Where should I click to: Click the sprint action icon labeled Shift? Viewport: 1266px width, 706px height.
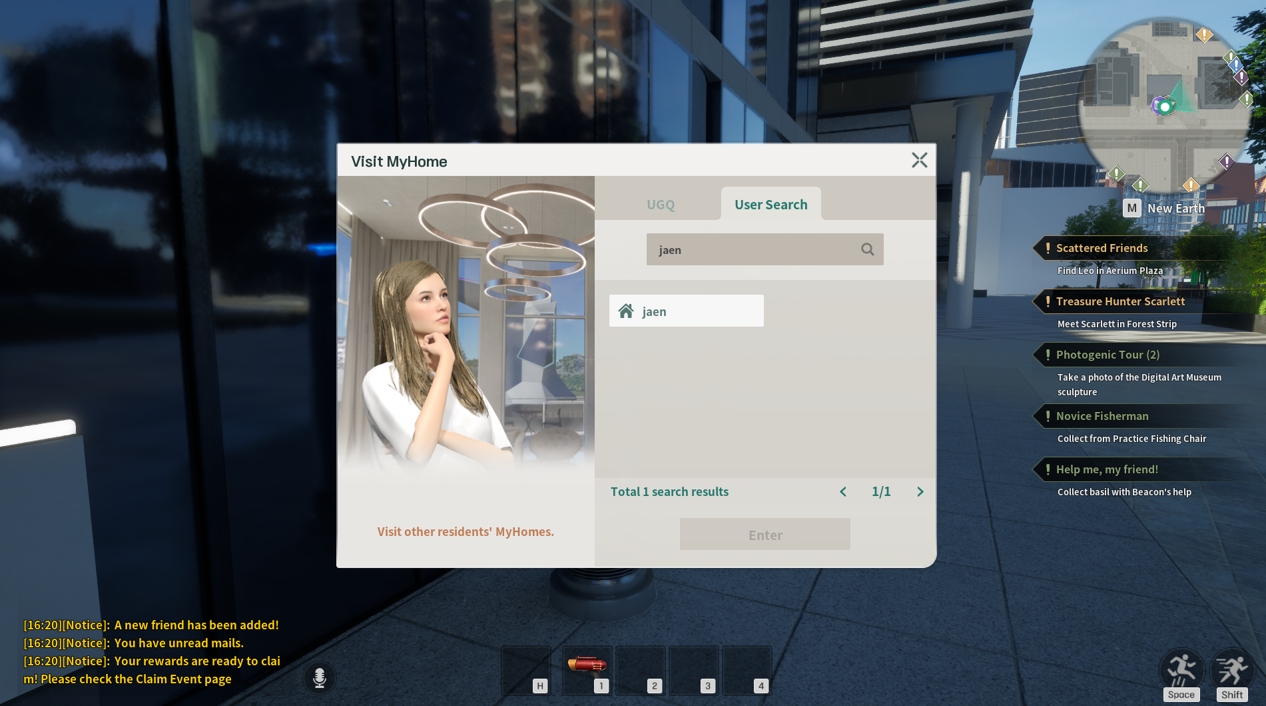pos(1231,670)
